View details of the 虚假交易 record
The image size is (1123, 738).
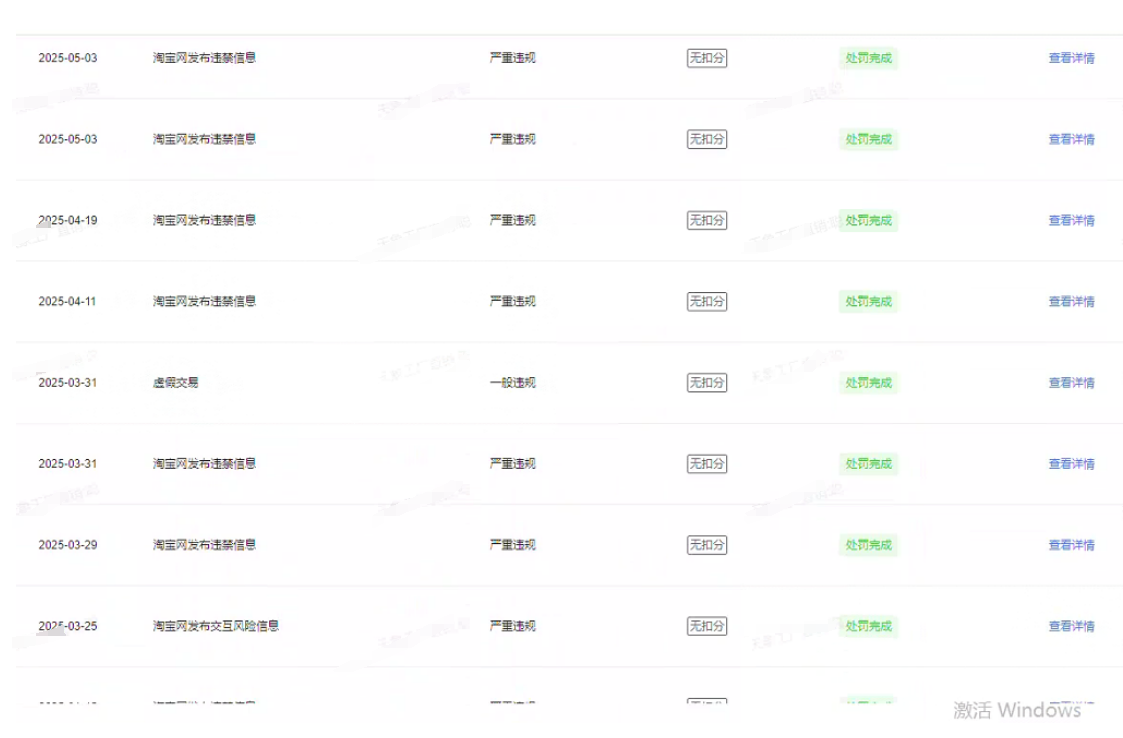click(1071, 382)
